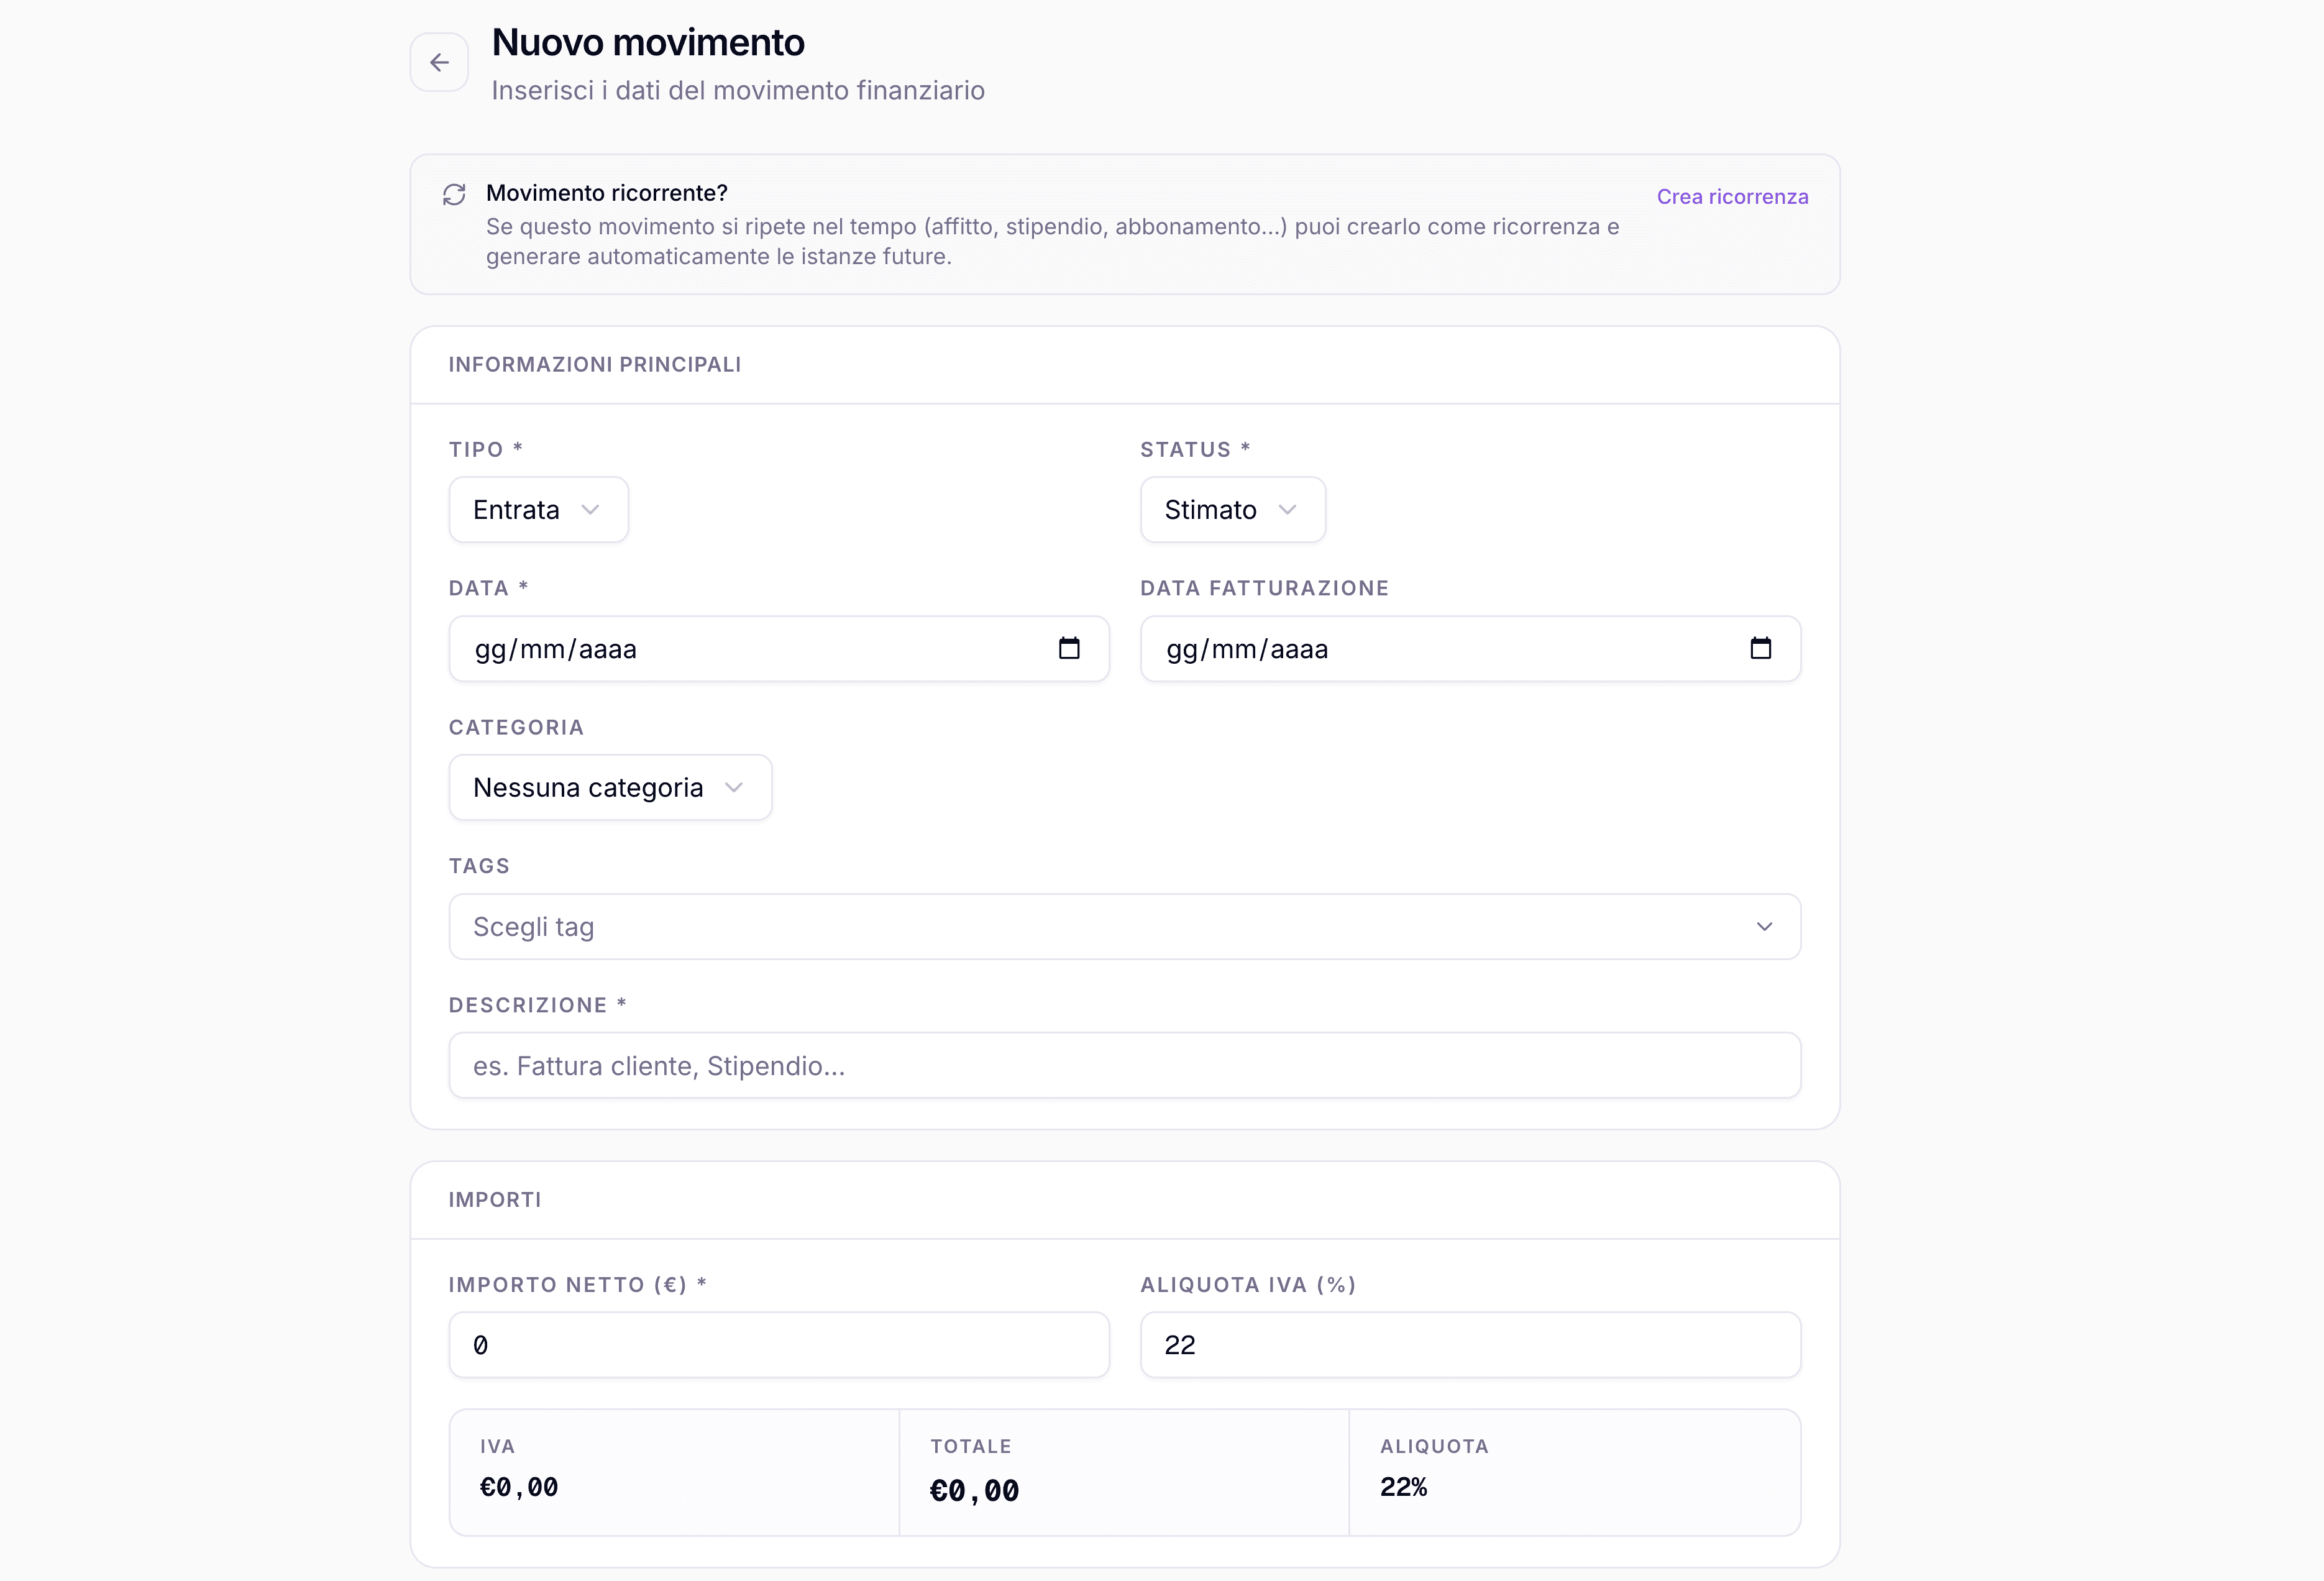Click the recurring movement refresh icon
This screenshot has height=1581, width=2324.
[454, 194]
